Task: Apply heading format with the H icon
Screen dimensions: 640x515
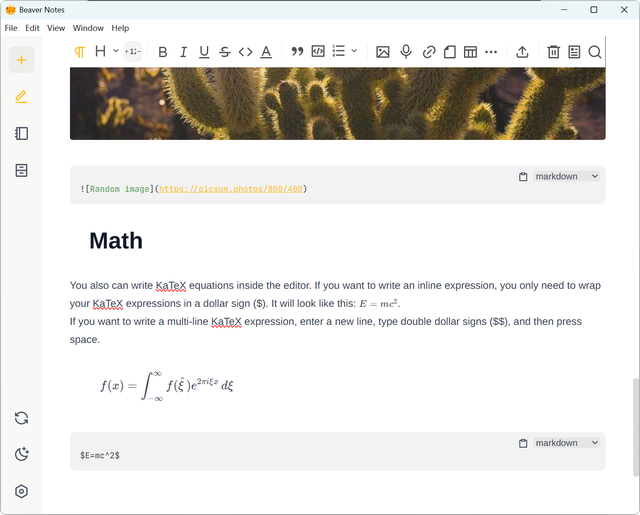Action: click(x=100, y=51)
